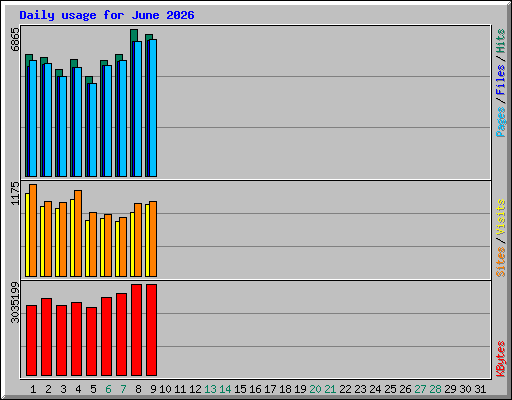Click the day 5 cyan hits bar
The image size is (512, 400).
[93, 130]
